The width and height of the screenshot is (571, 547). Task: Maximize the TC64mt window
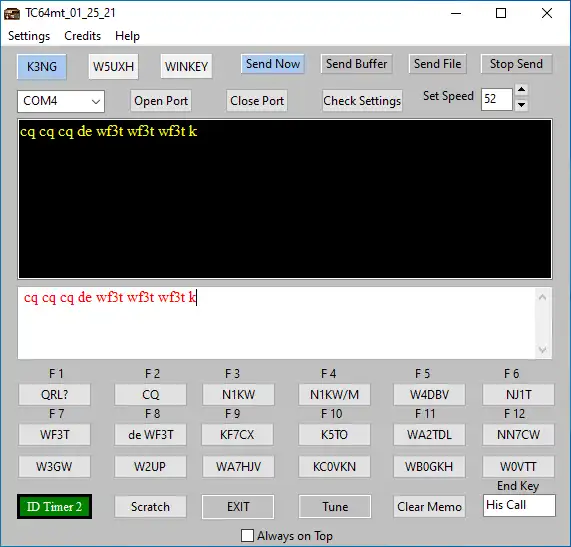click(501, 13)
